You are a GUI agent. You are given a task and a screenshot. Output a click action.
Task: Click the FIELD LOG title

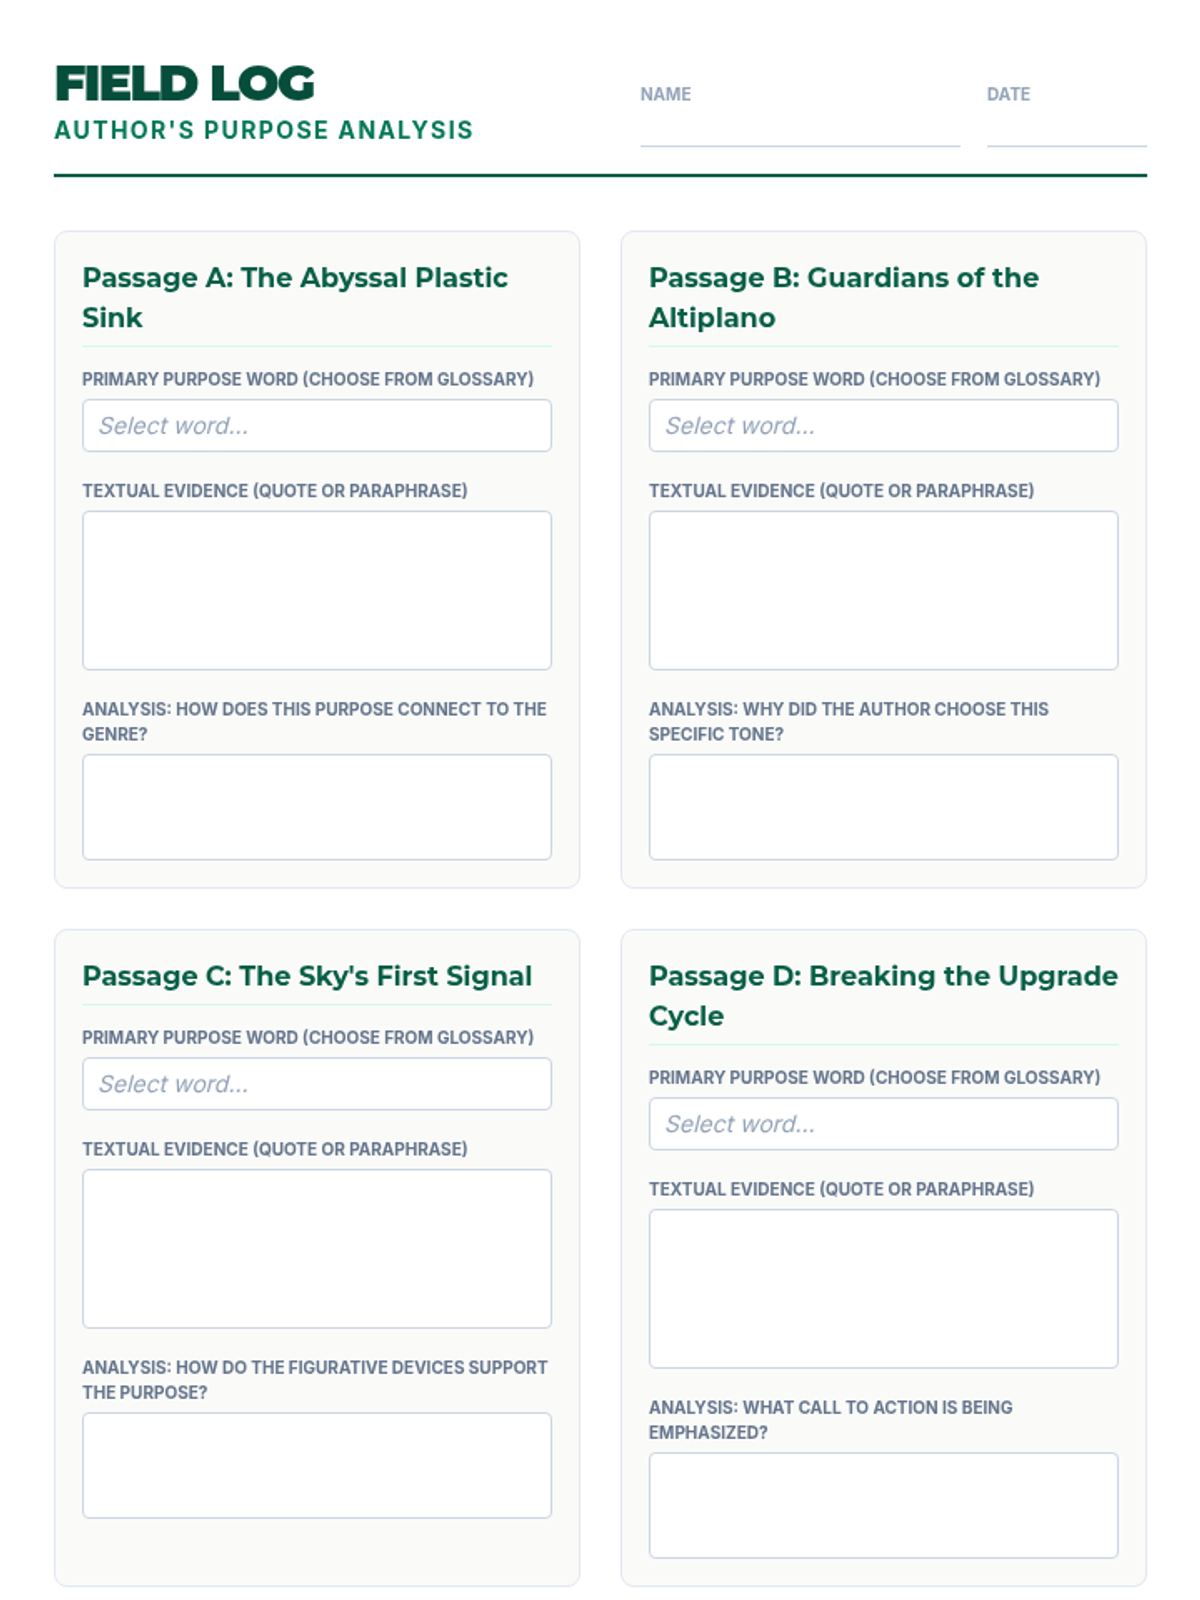point(185,84)
